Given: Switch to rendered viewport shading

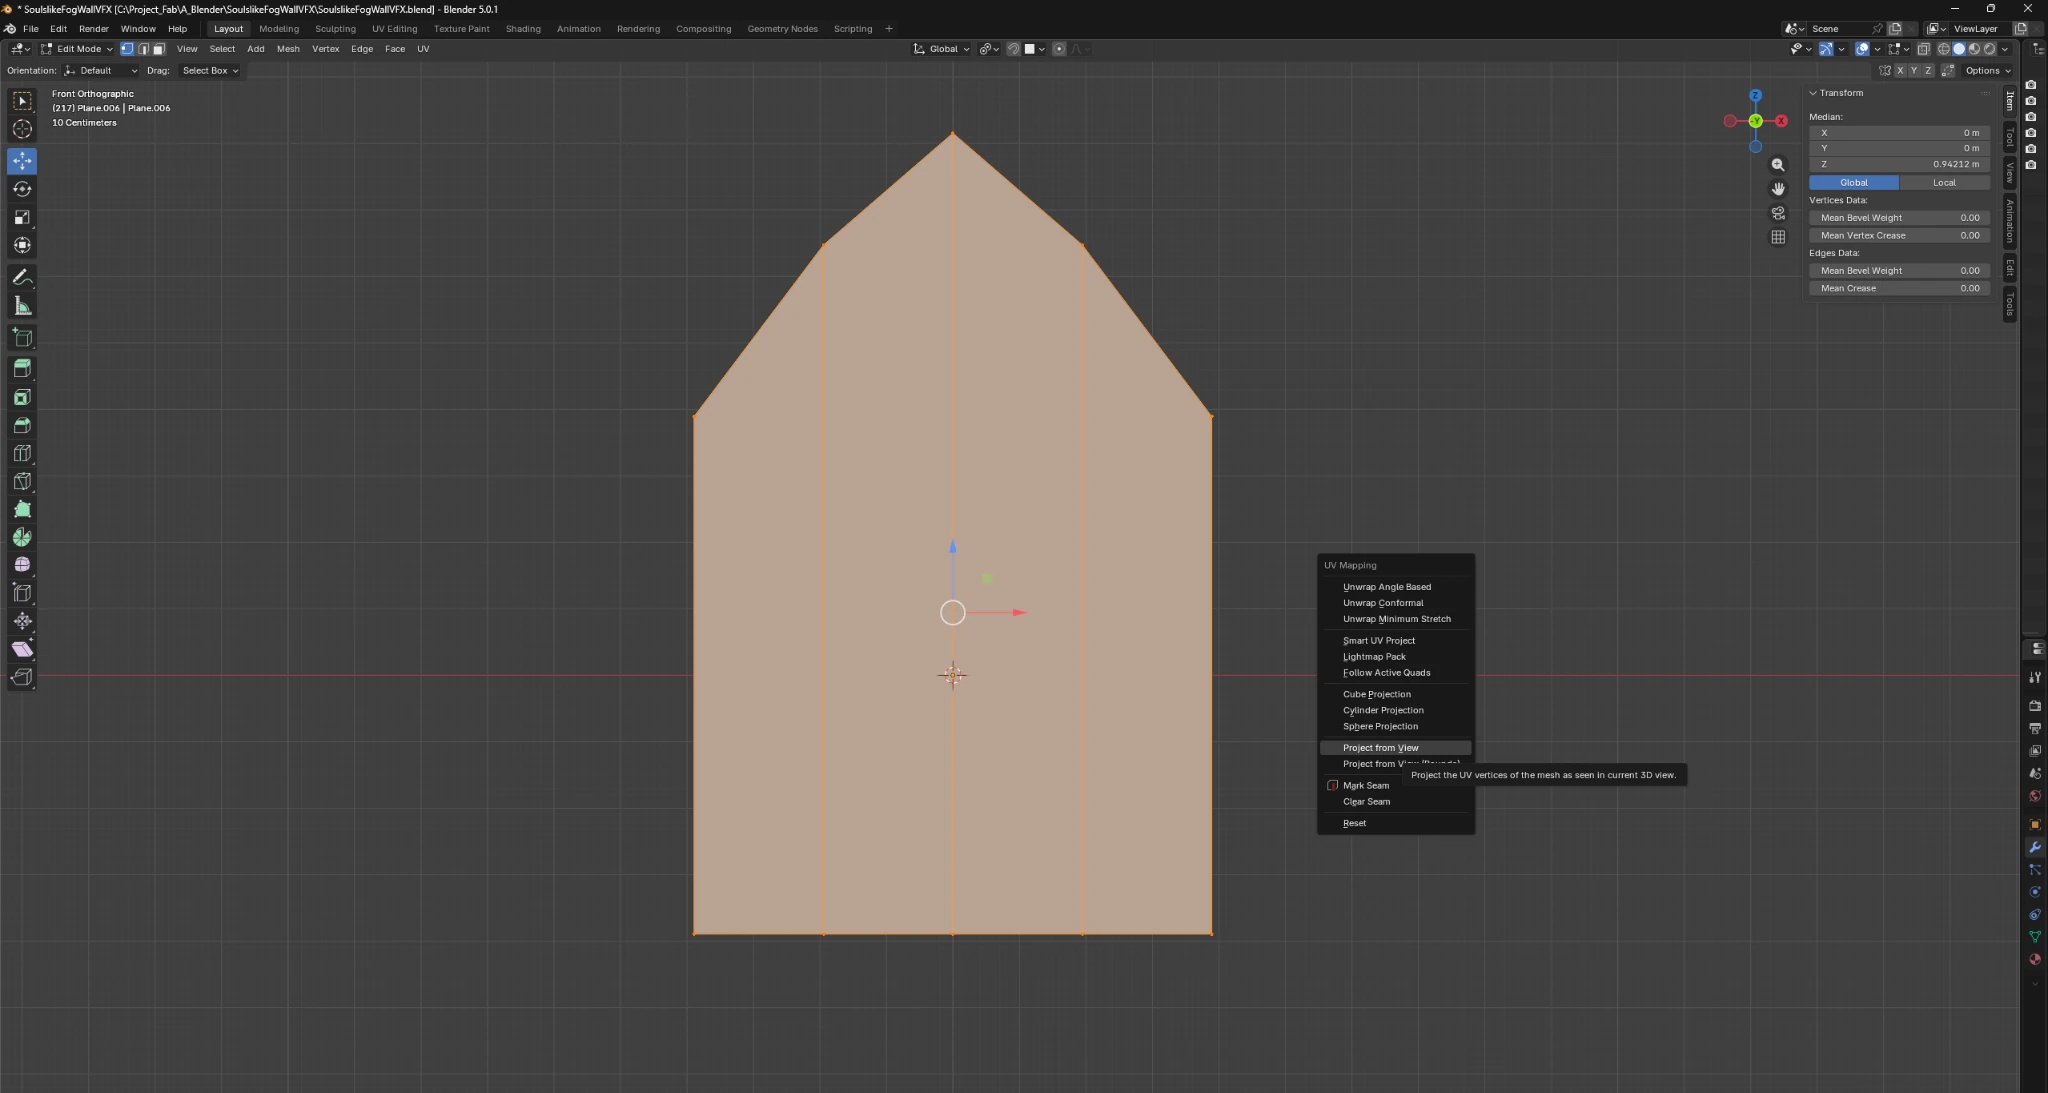Looking at the screenshot, I should pyautogui.click(x=1989, y=49).
